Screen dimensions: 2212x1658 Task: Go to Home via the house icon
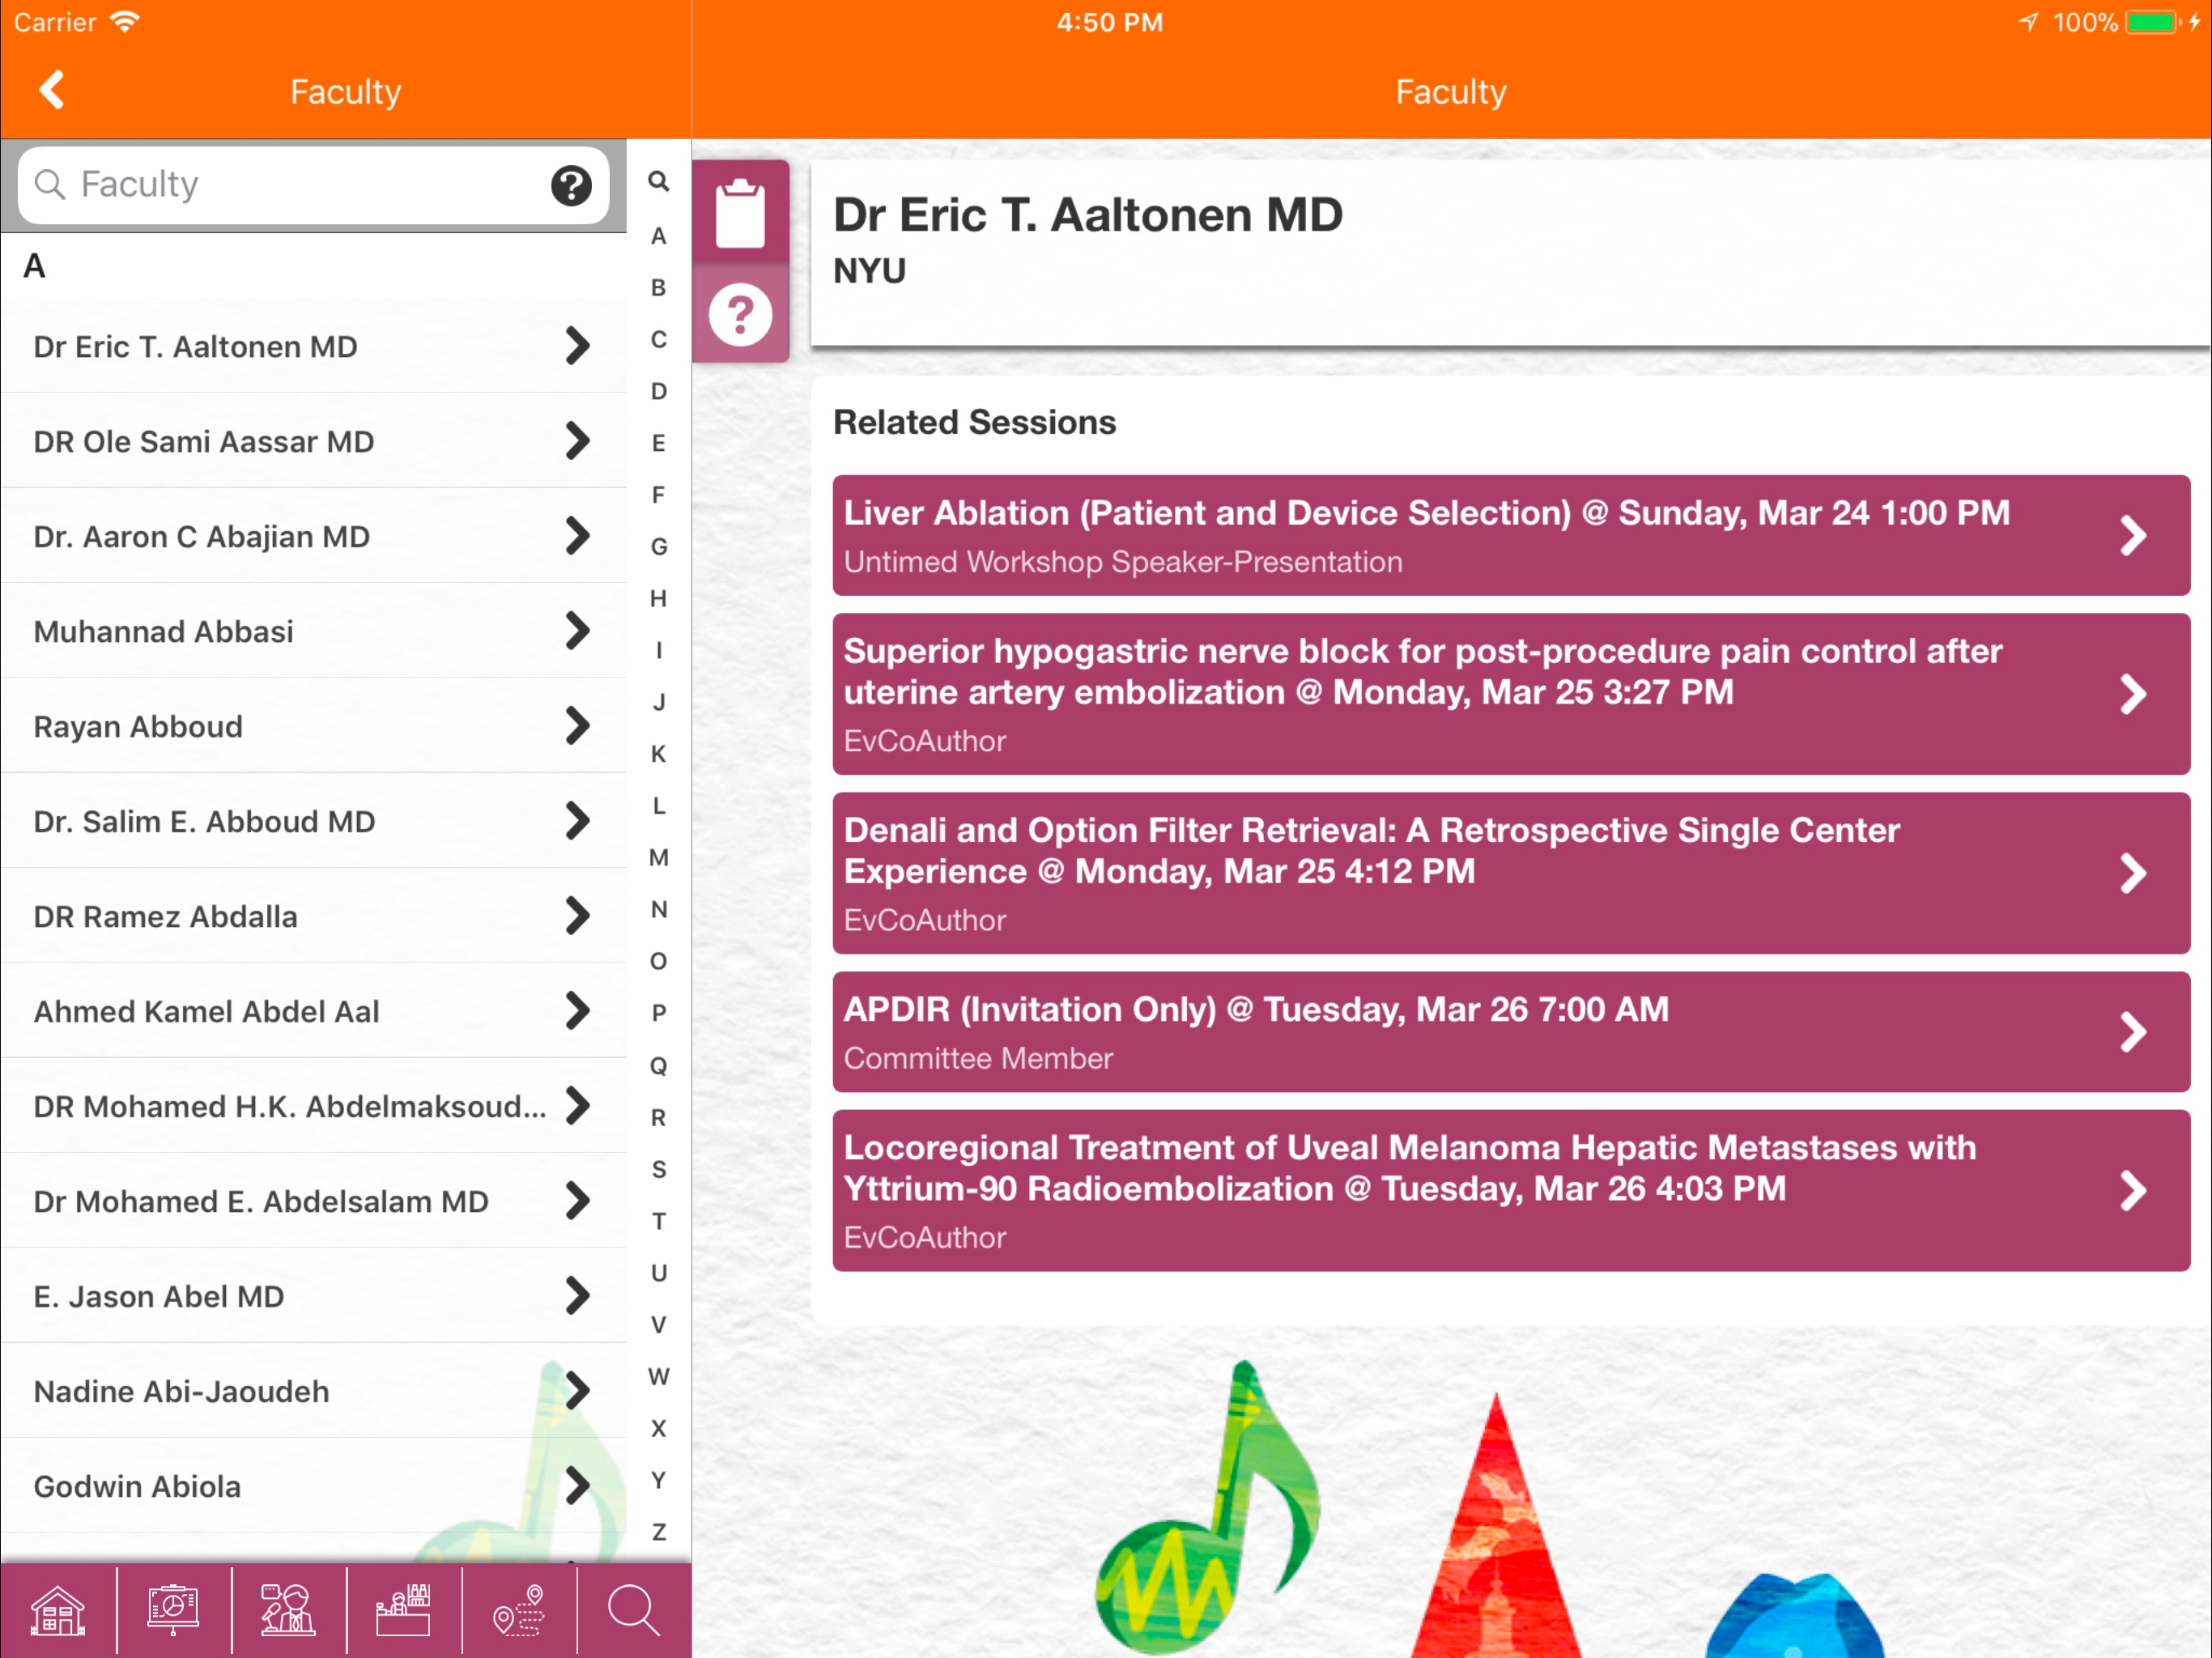pos(58,1611)
